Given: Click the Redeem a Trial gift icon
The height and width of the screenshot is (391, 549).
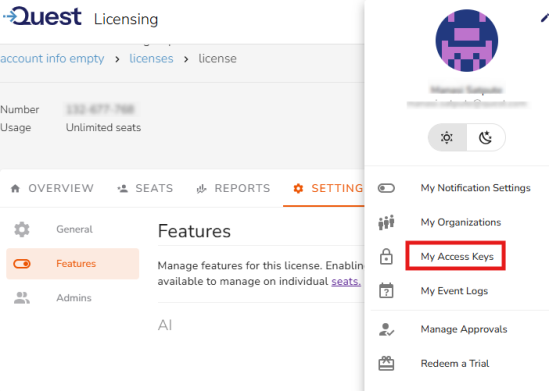Looking at the screenshot, I should pyautogui.click(x=386, y=363).
